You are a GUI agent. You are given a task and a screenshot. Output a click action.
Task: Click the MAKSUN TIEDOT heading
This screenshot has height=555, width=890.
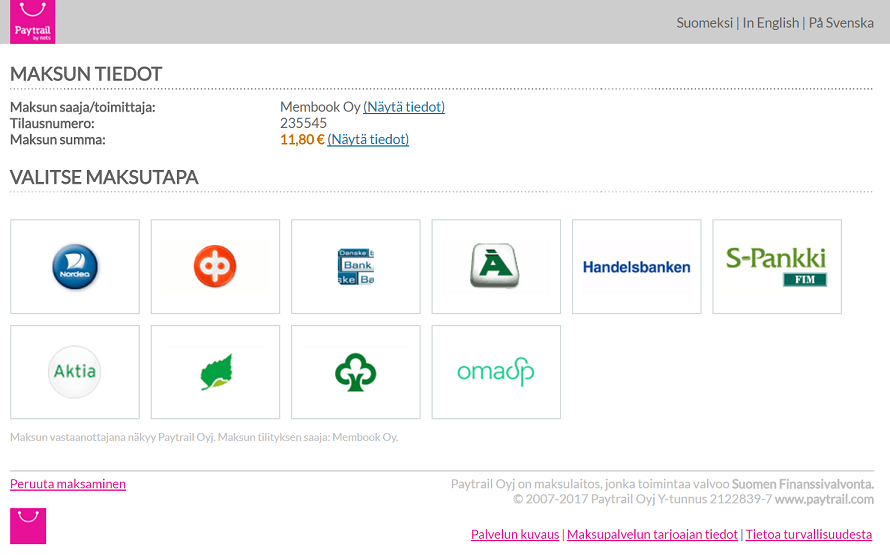[x=86, y=74]
